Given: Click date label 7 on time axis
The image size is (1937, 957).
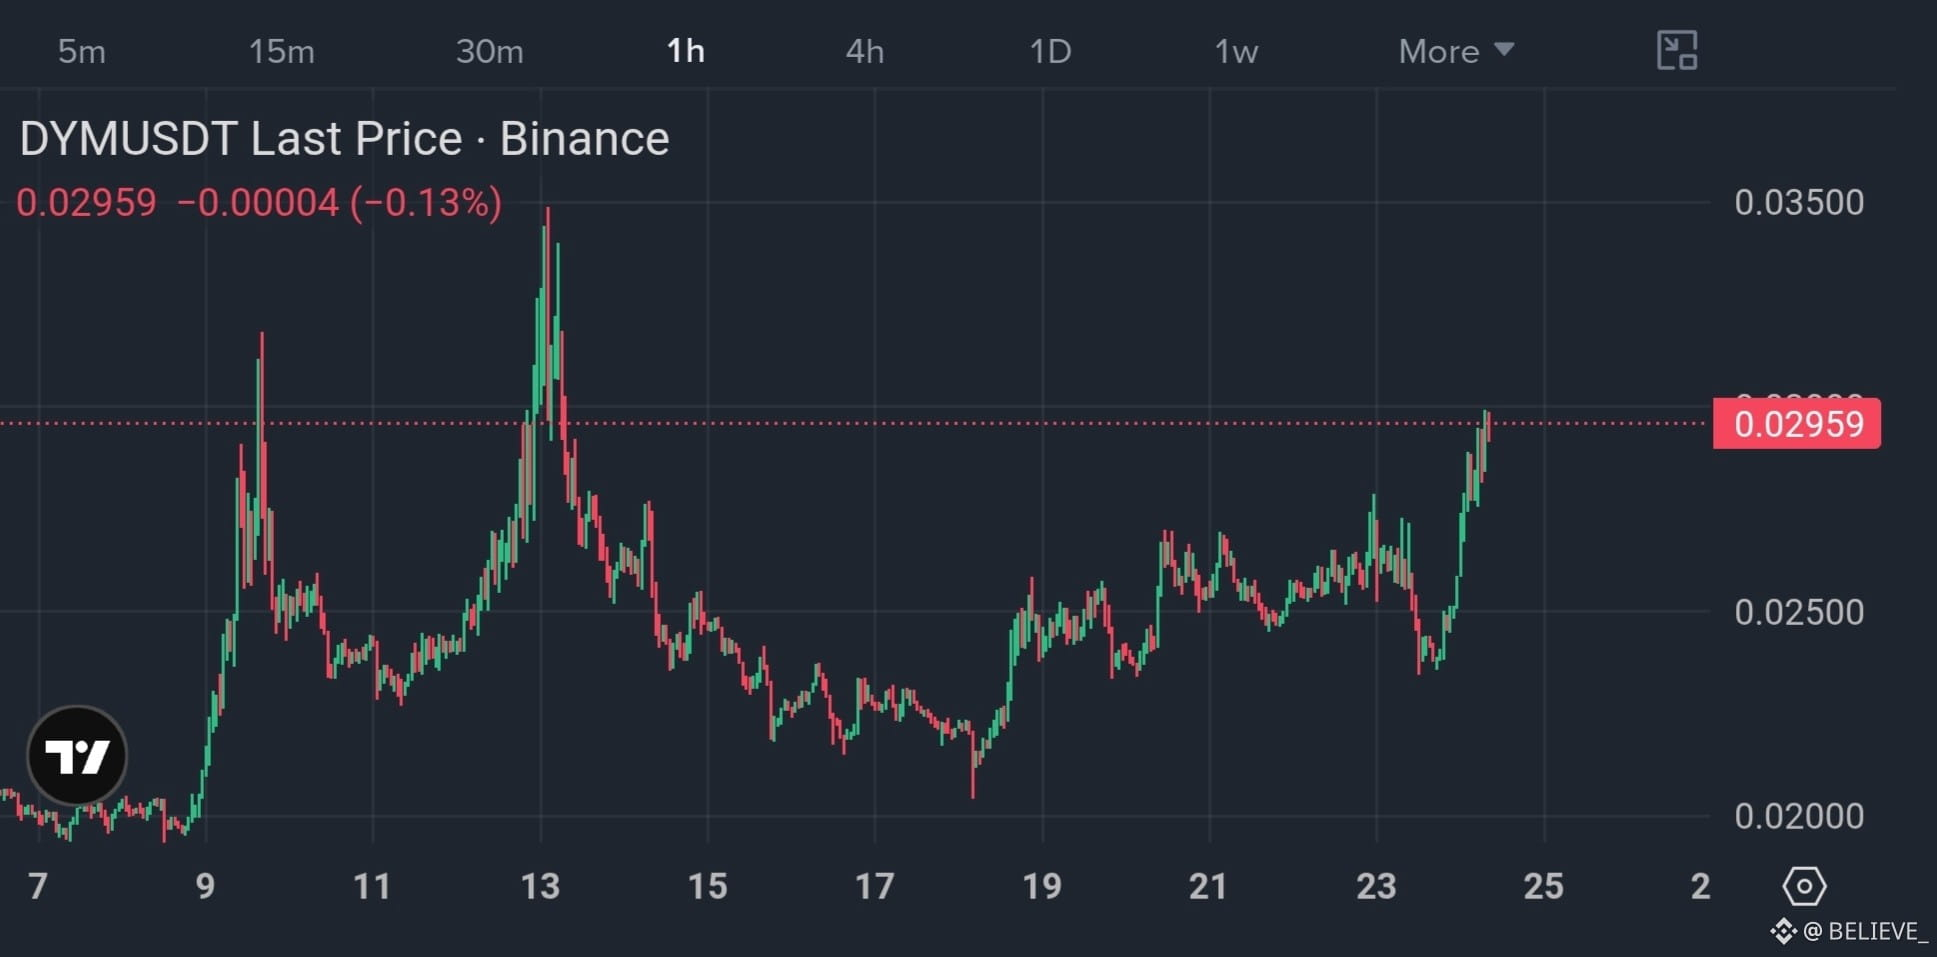Looking at the screenshot, I should (x=38, y=886).
